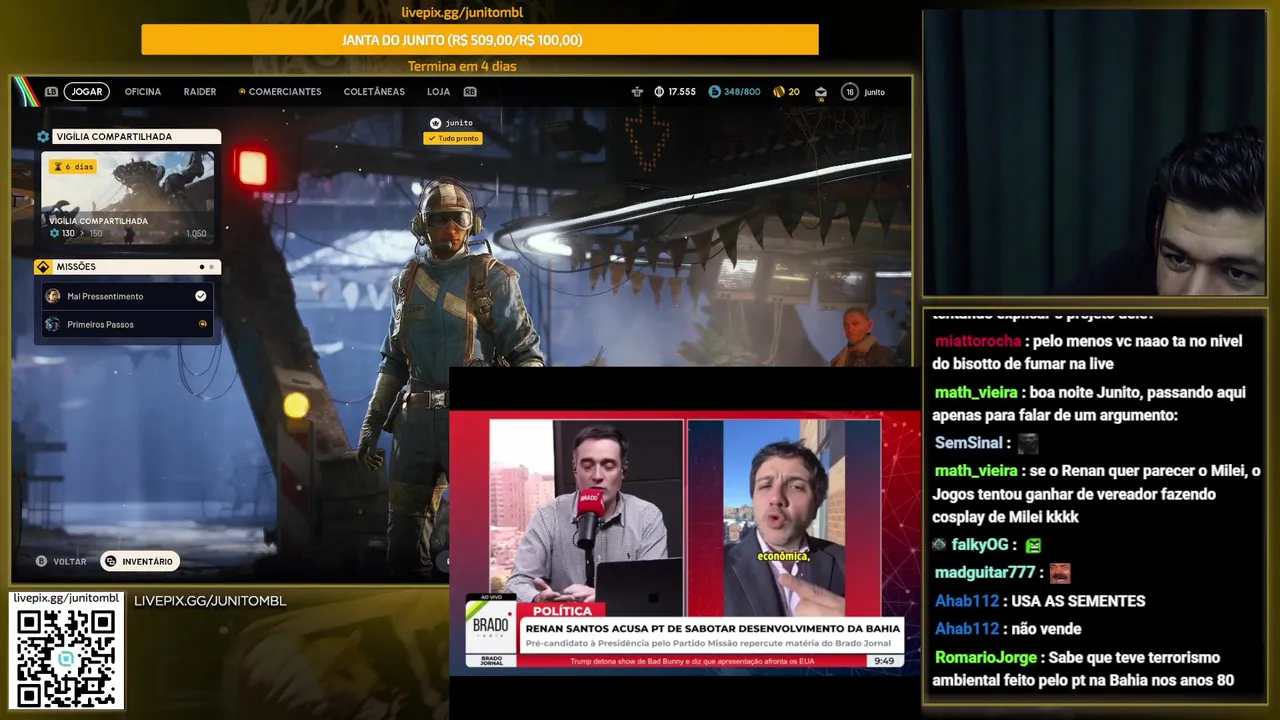1280x720 pixels.
Task: Click the livepix QR code
Action: coord(66,658)
